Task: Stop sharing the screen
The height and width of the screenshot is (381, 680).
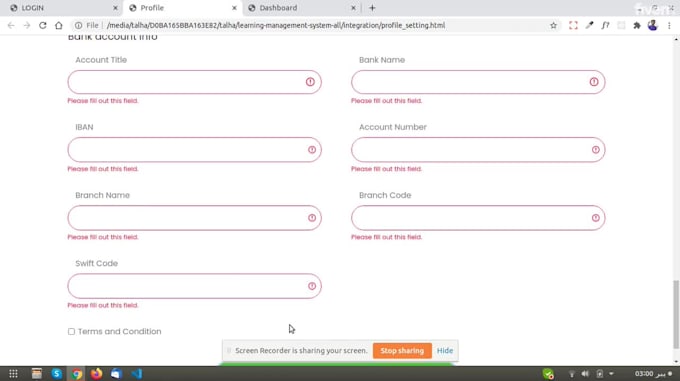Action: click(x=402, y=350)
